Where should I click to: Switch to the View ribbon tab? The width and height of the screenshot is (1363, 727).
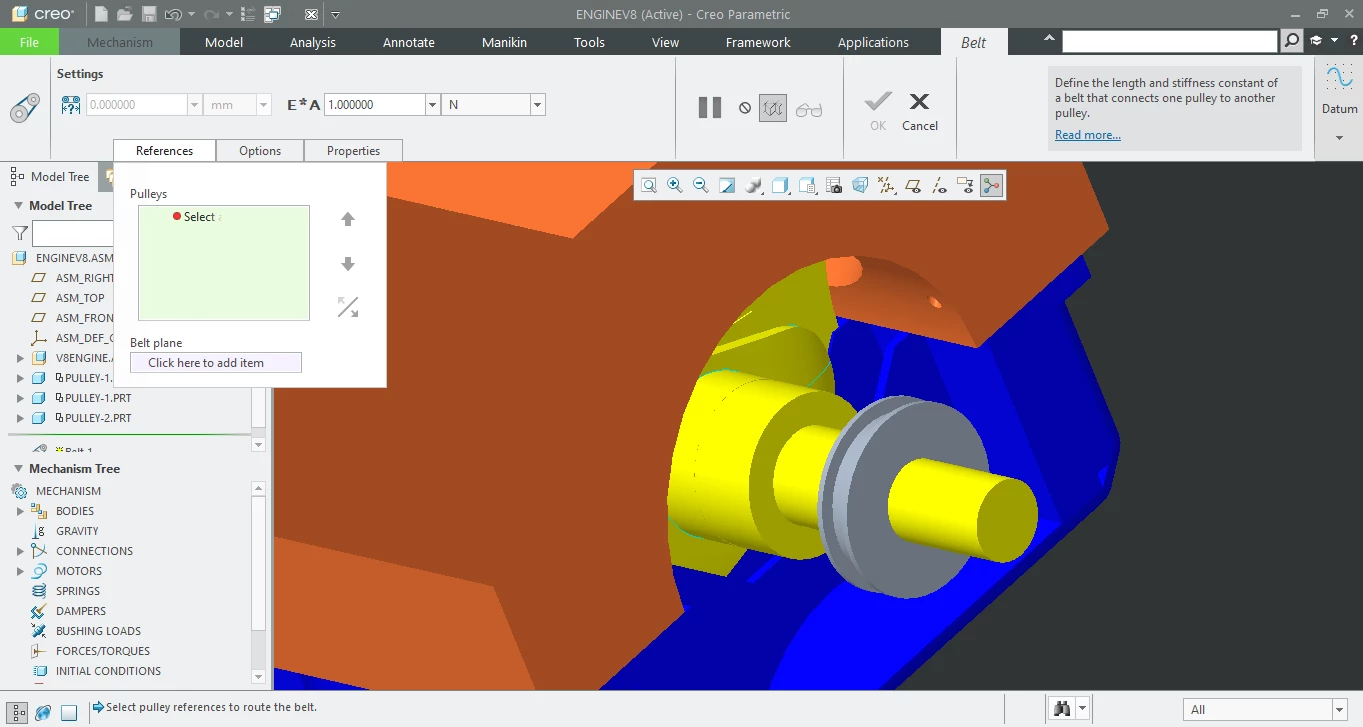pos(665,42)
